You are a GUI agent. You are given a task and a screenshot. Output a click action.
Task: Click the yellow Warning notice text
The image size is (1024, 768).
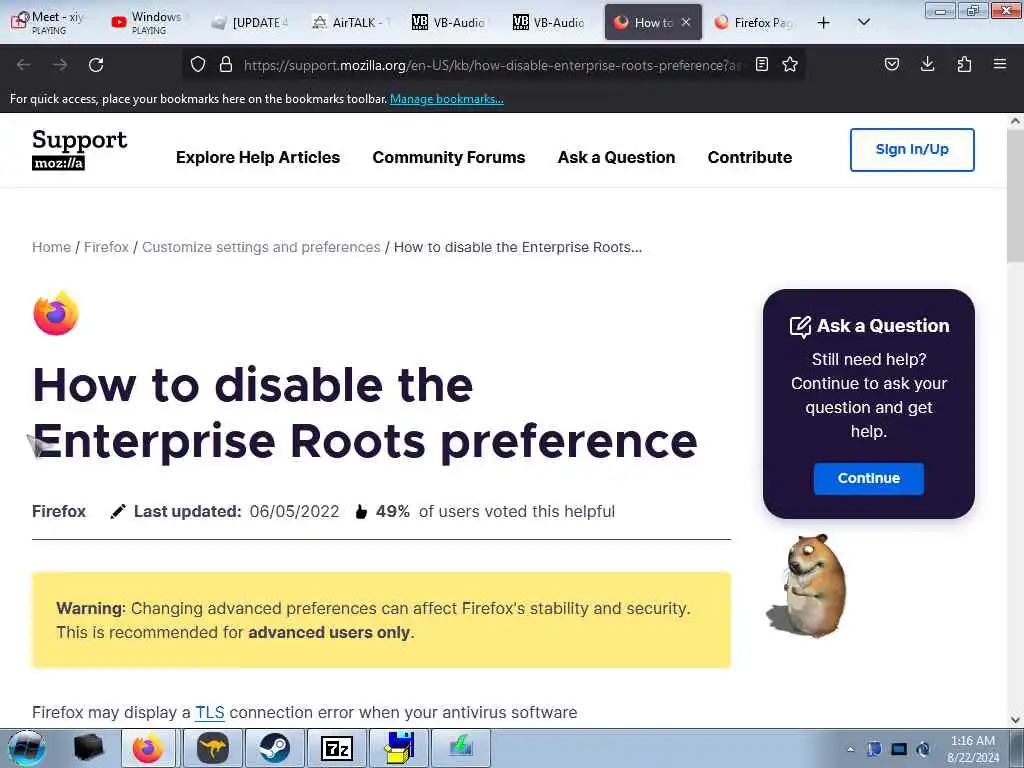pos(374,620)
